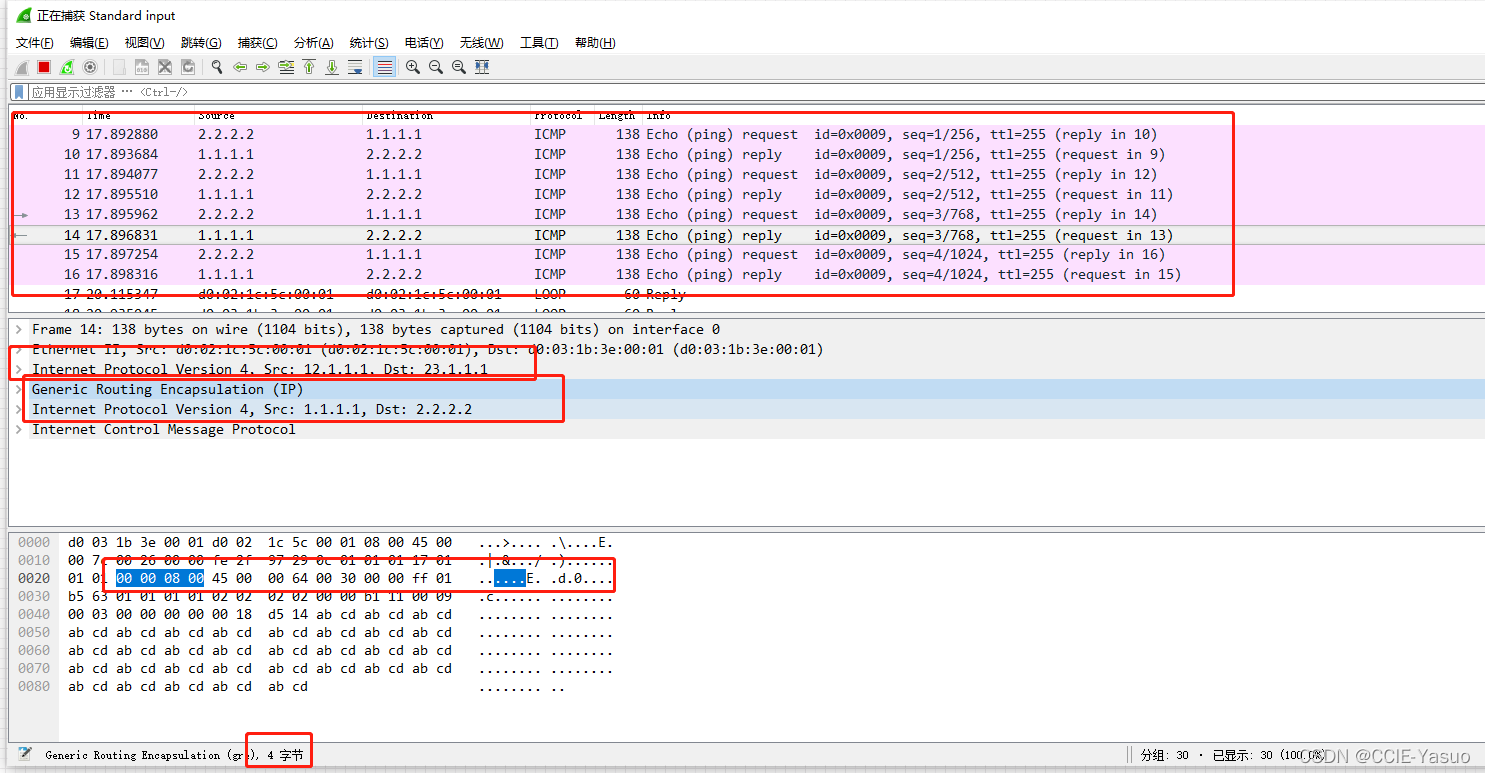Viewport: 1485px width, 773px height.
Task: Open the 跳转(G) menu
Action: pyautogui.click(x=201, y=42)
